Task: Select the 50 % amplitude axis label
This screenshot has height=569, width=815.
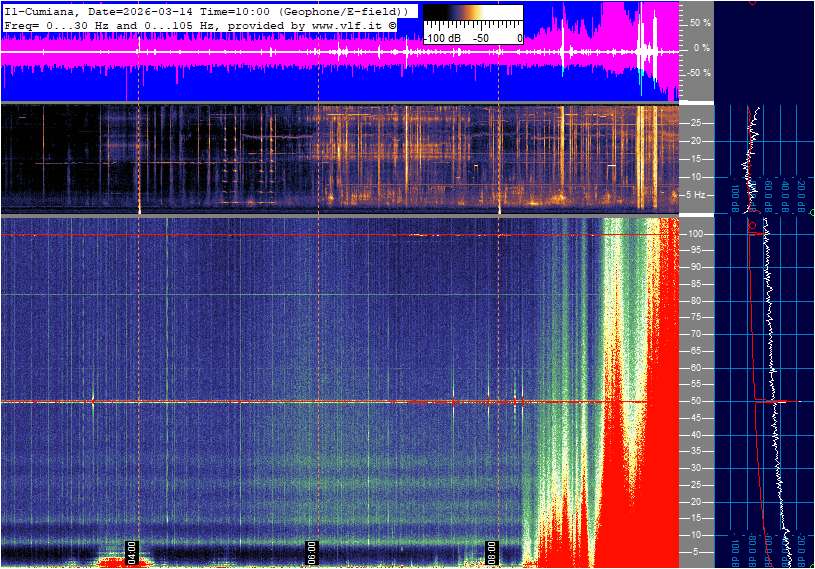Action: pos(700,22)
